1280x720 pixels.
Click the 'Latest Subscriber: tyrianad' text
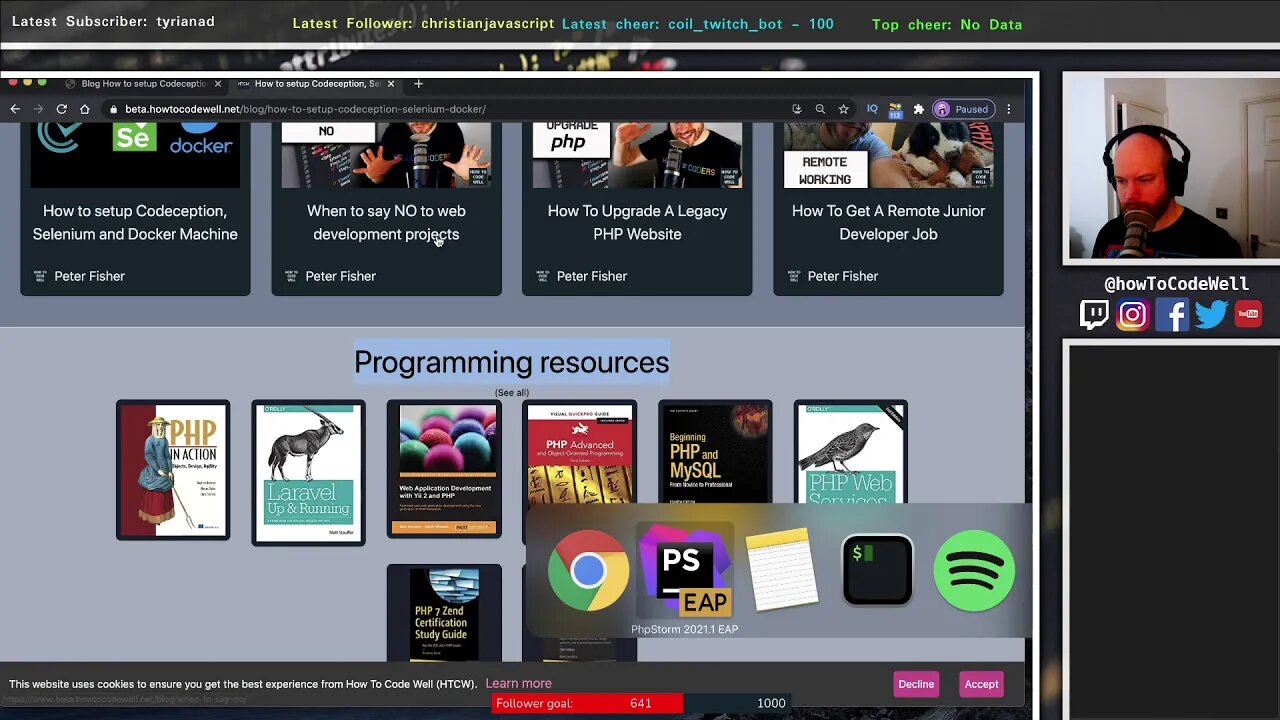click(113, 21)
